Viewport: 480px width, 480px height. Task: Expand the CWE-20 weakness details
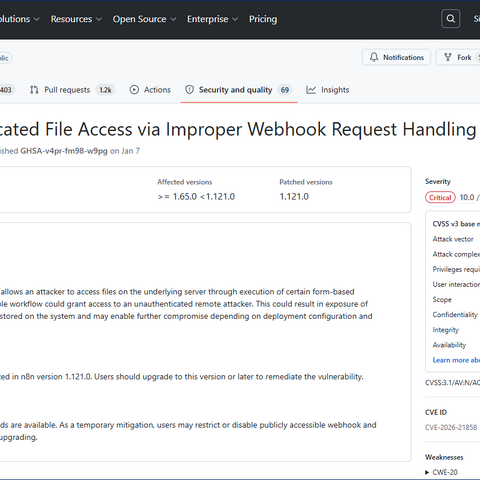[441, 472]
